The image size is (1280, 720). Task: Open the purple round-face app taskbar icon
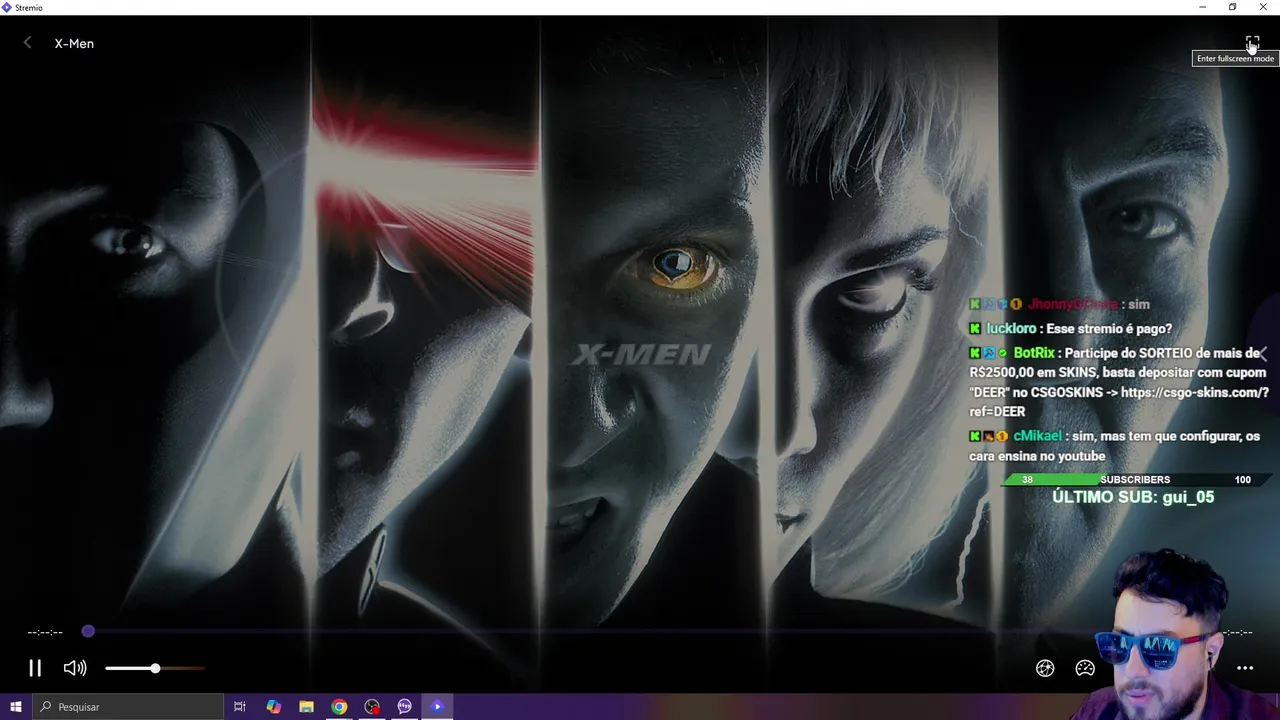point(404,706)
